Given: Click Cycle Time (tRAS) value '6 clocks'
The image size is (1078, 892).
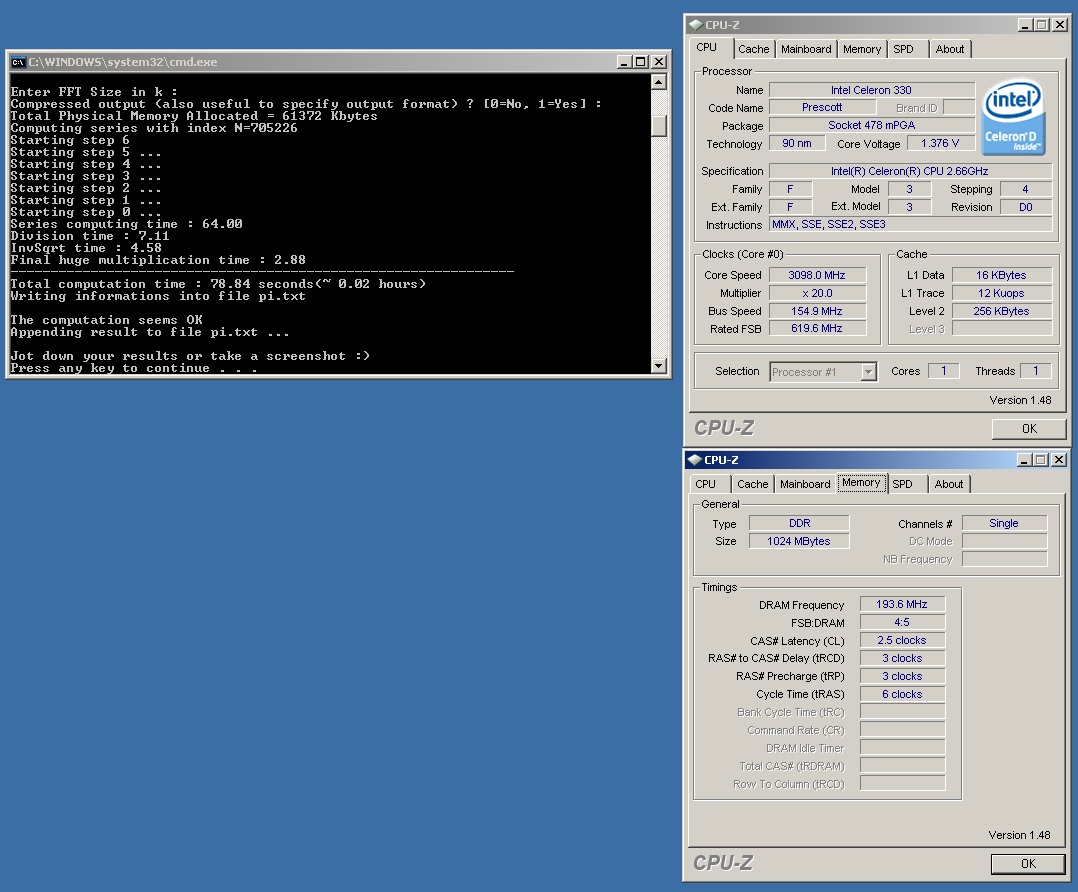Looking at the screenshot, I should (x=902, y=694).
